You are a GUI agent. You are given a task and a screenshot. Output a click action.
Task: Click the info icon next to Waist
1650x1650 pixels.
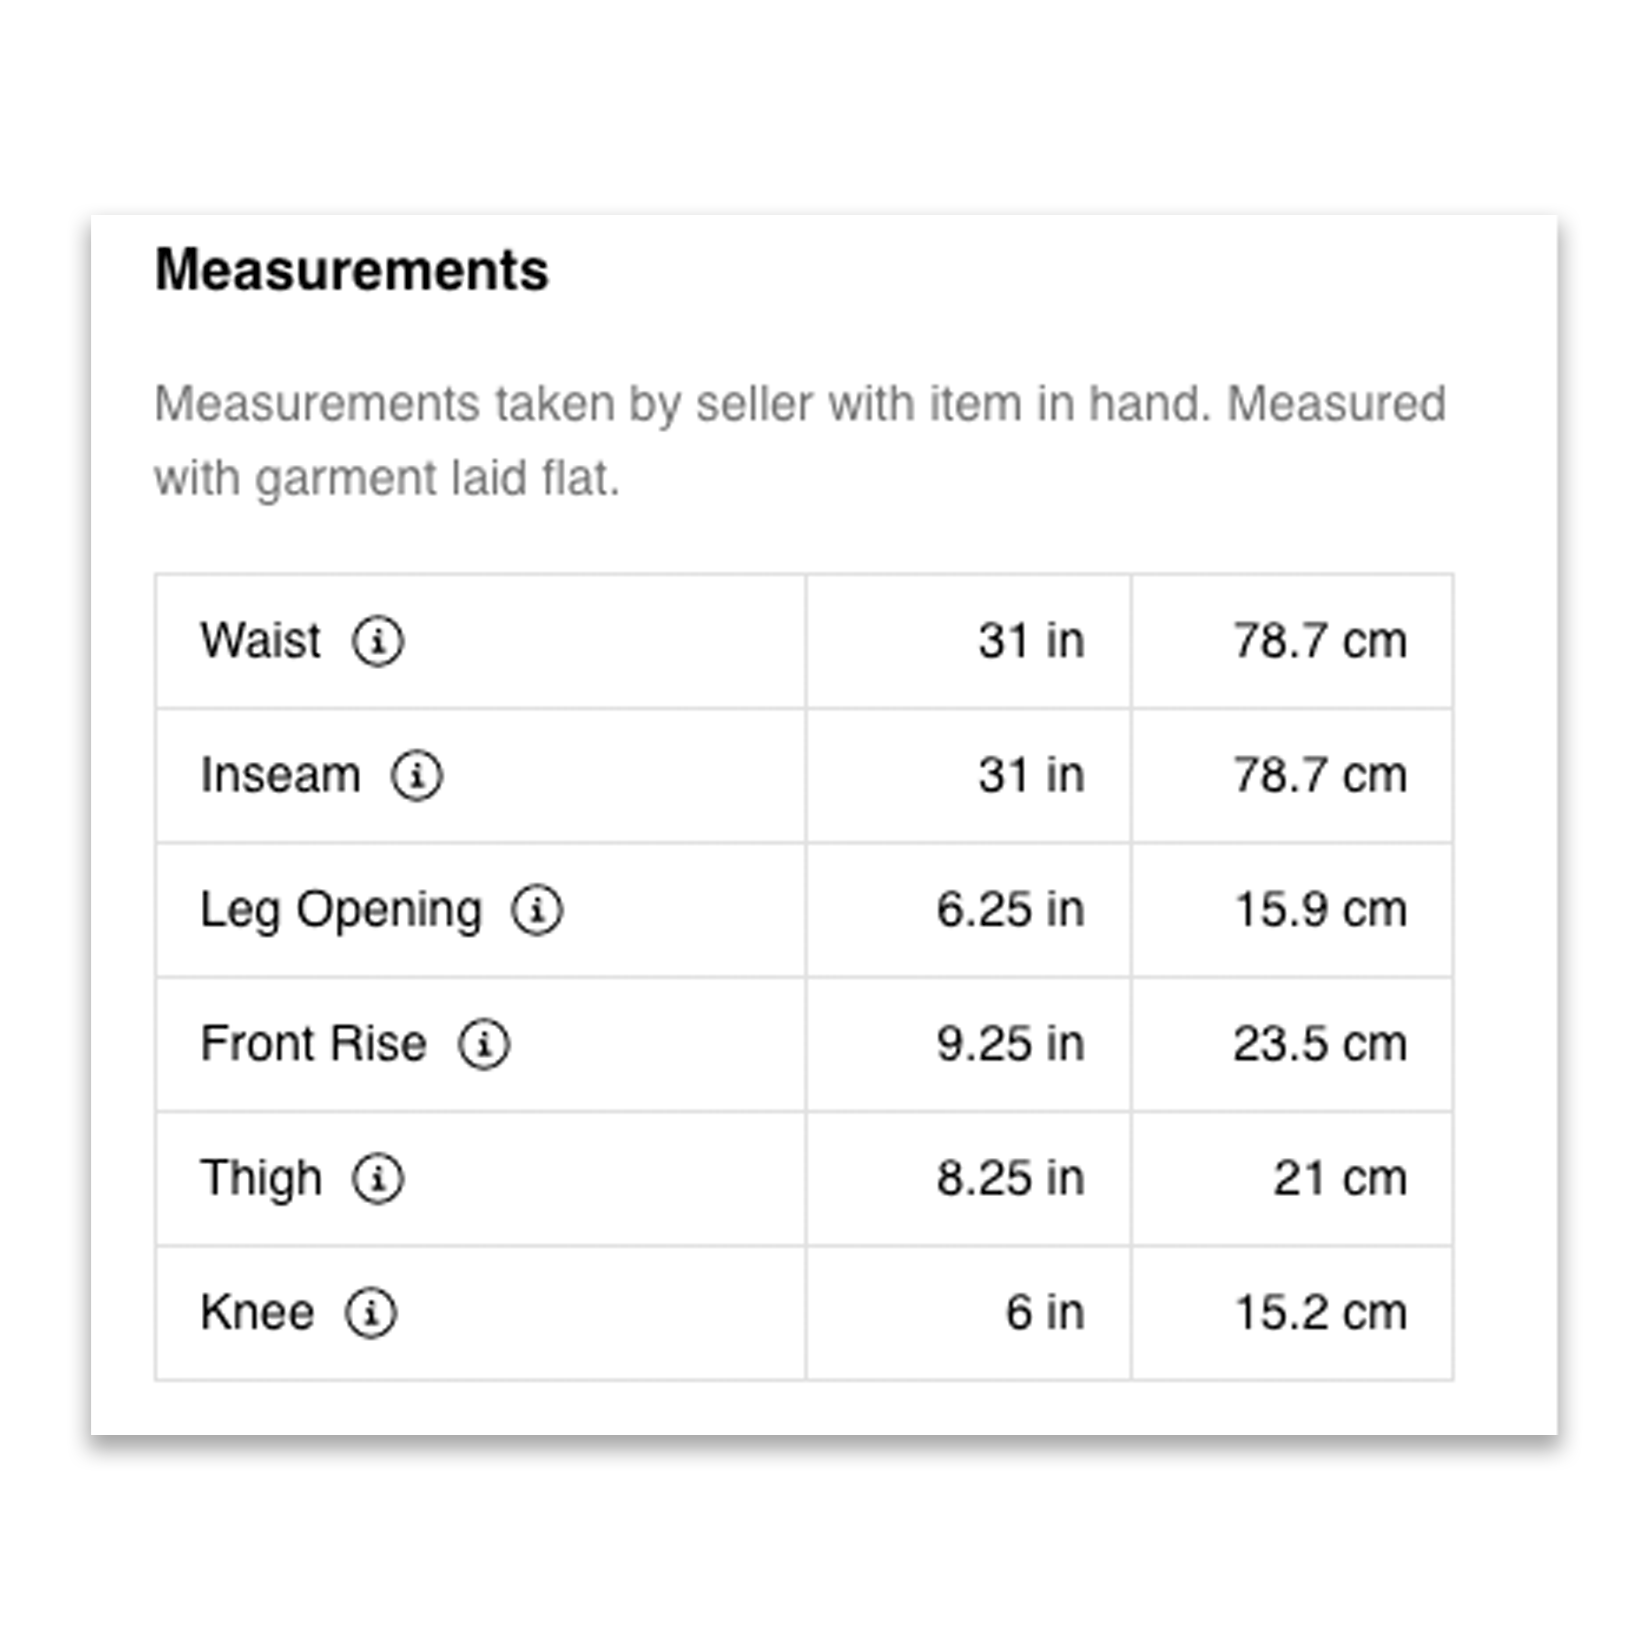click(x=378, y=641)
